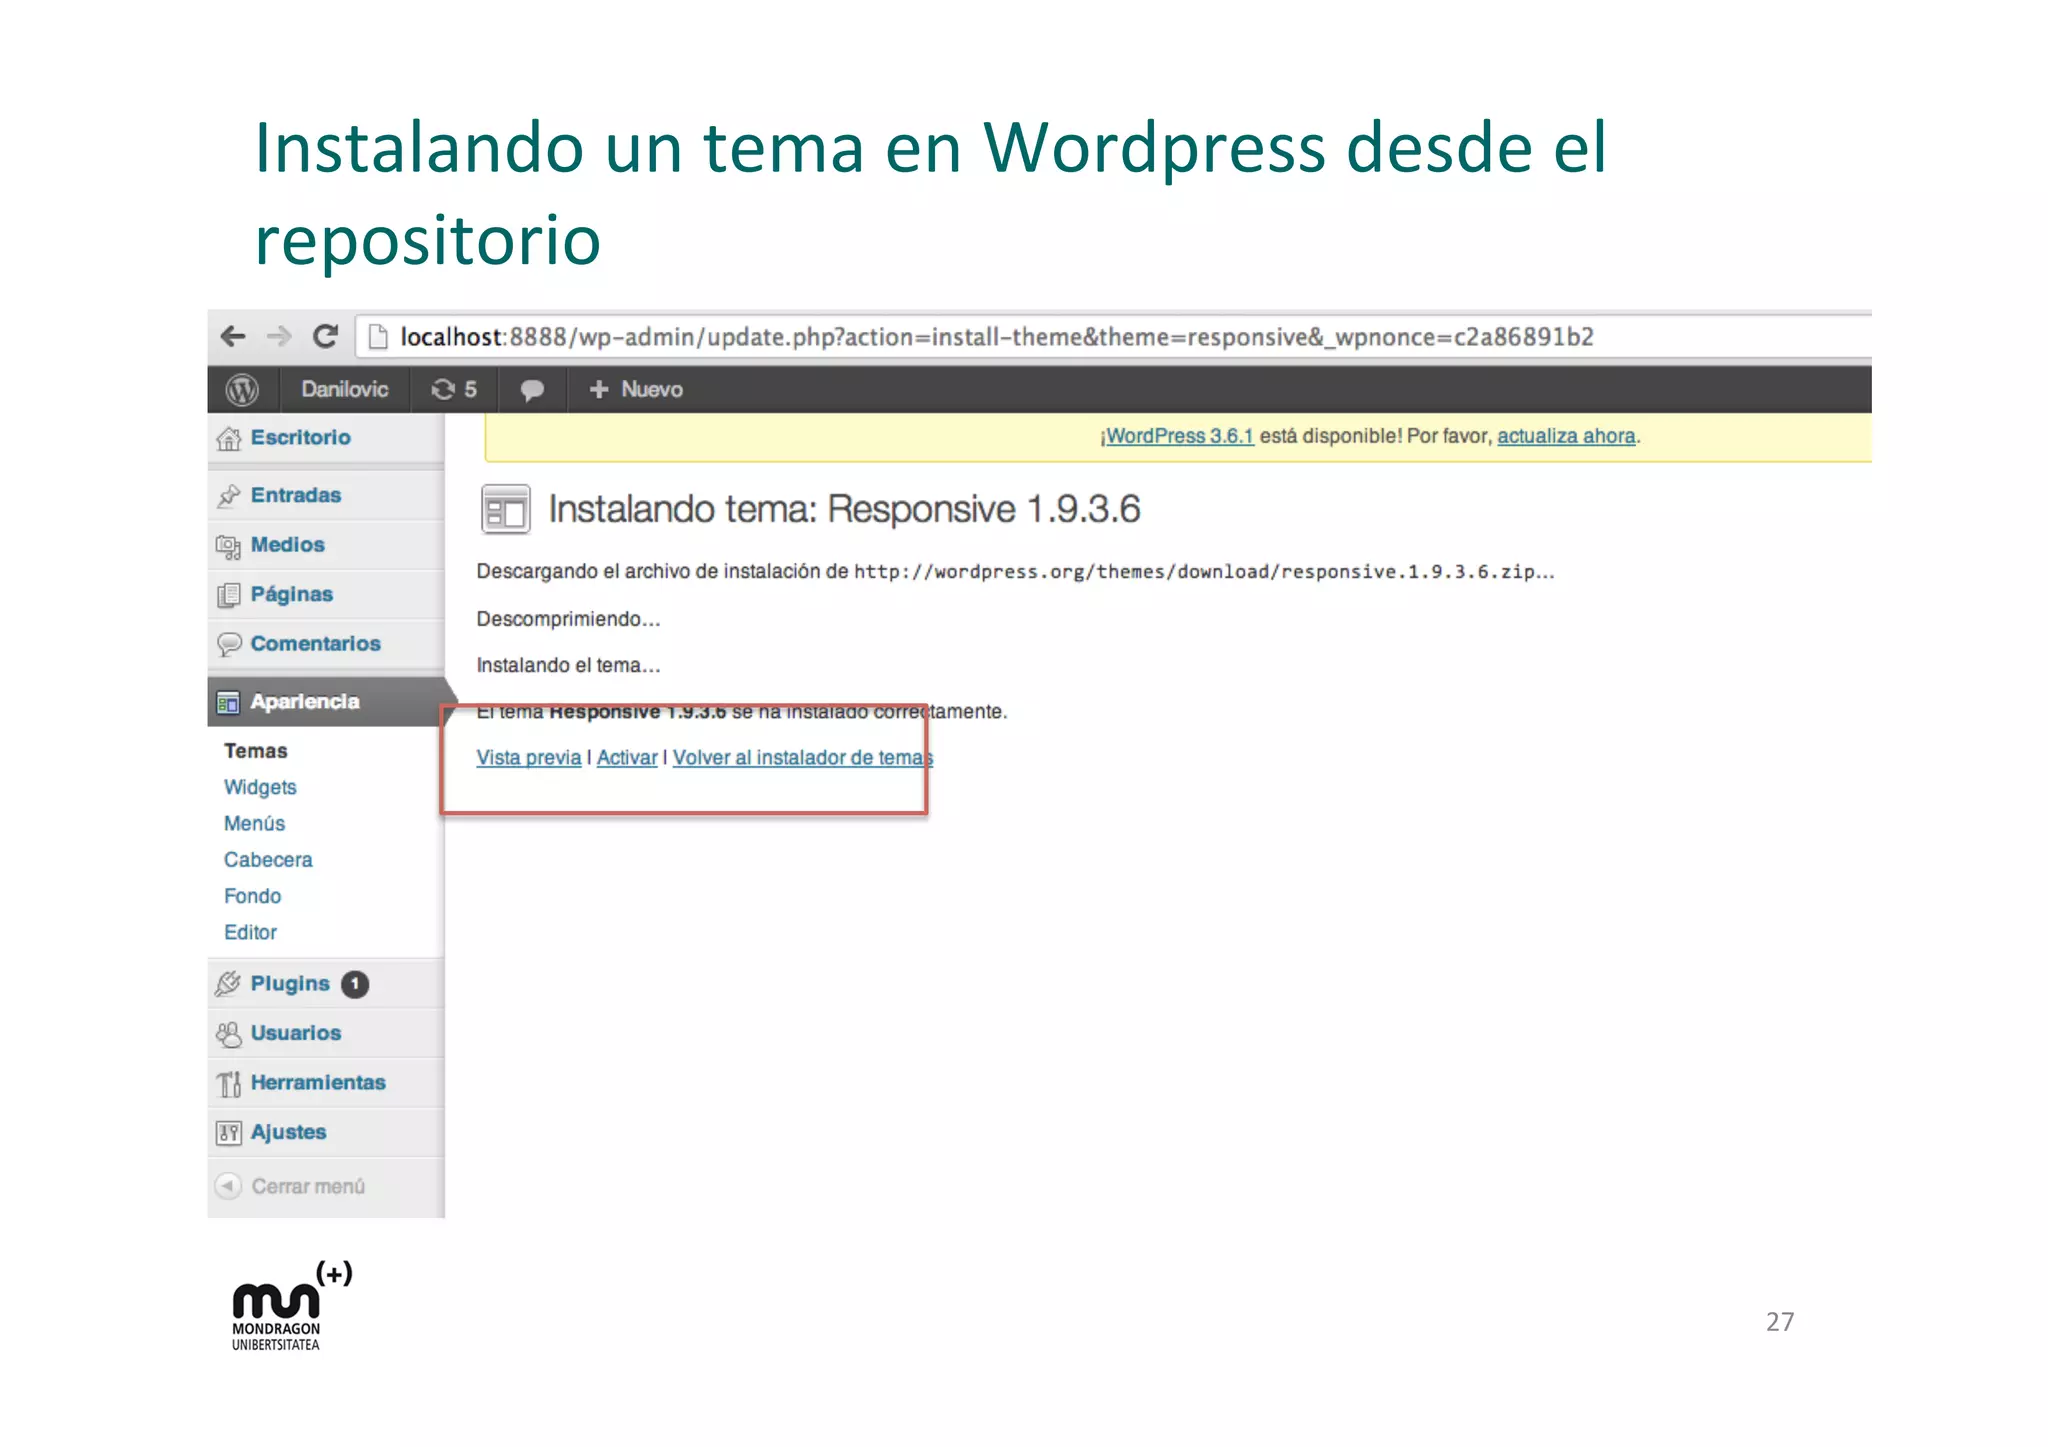Reload the page with refresh icon

tap(325, 337)
